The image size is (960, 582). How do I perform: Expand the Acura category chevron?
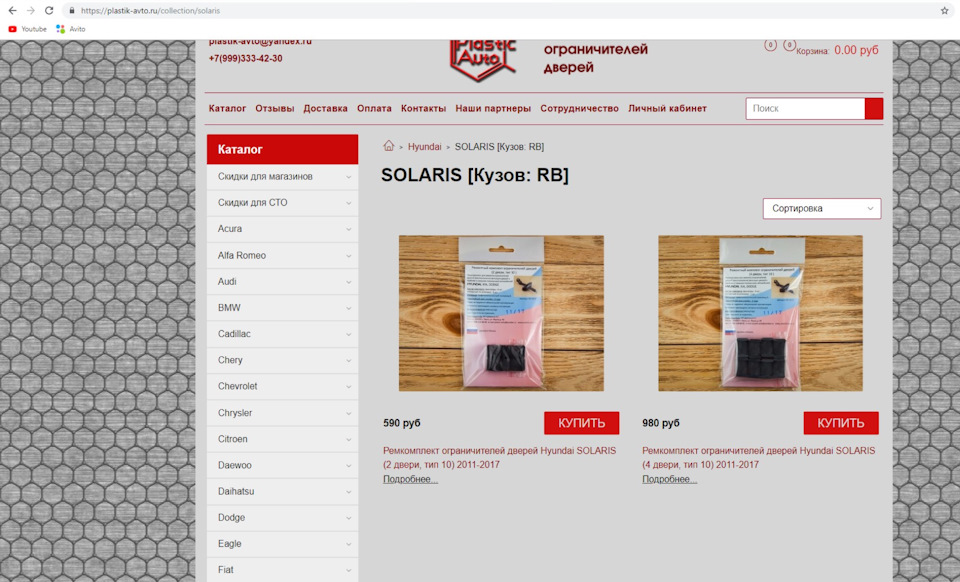(x=348, y=229)
